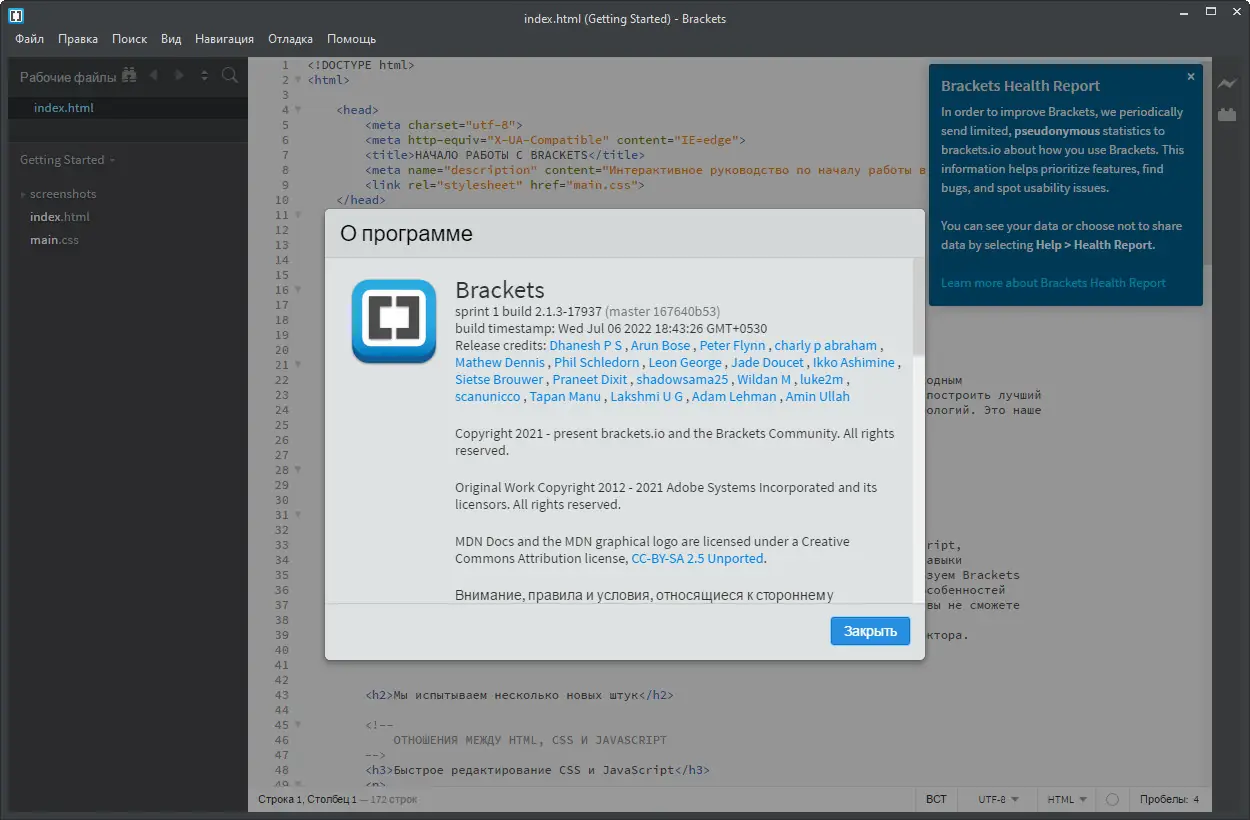Collapse the code fold arrow at line 4
Image resolution: width=1250 pixels, height=820 pixels.
click(x=298, y=110)
